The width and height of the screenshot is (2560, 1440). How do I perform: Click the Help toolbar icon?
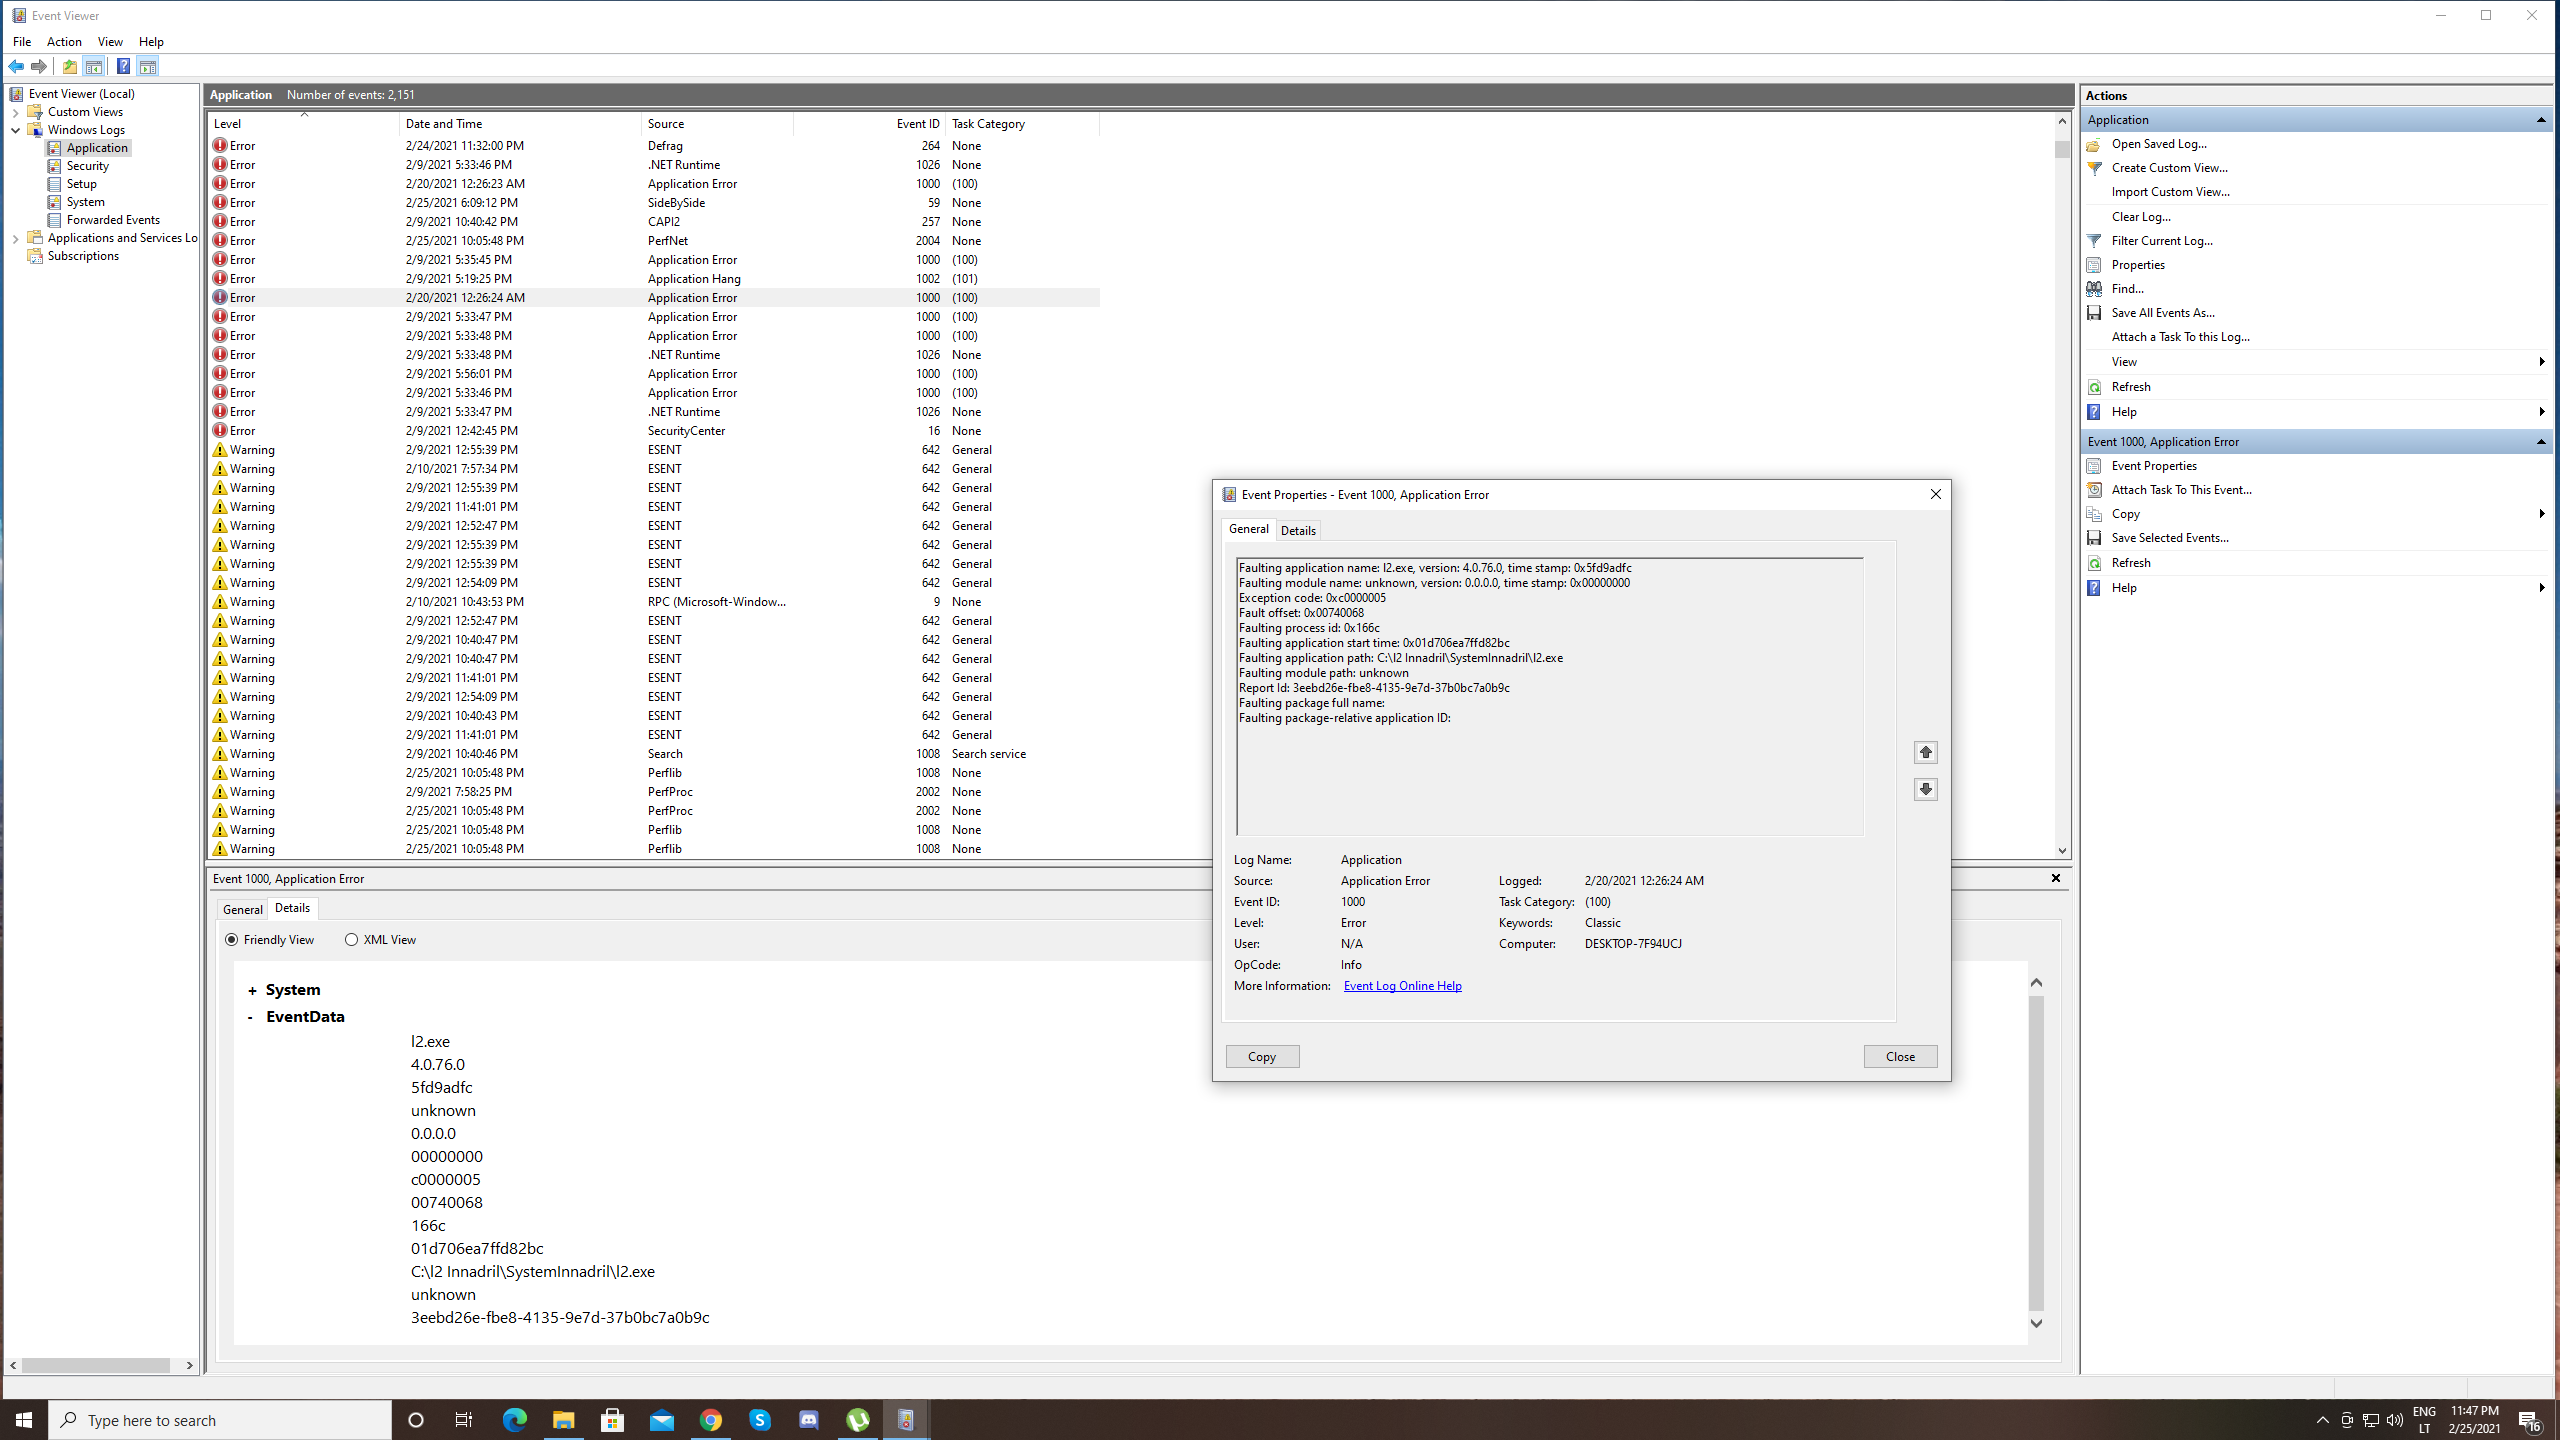coord(123,66)
